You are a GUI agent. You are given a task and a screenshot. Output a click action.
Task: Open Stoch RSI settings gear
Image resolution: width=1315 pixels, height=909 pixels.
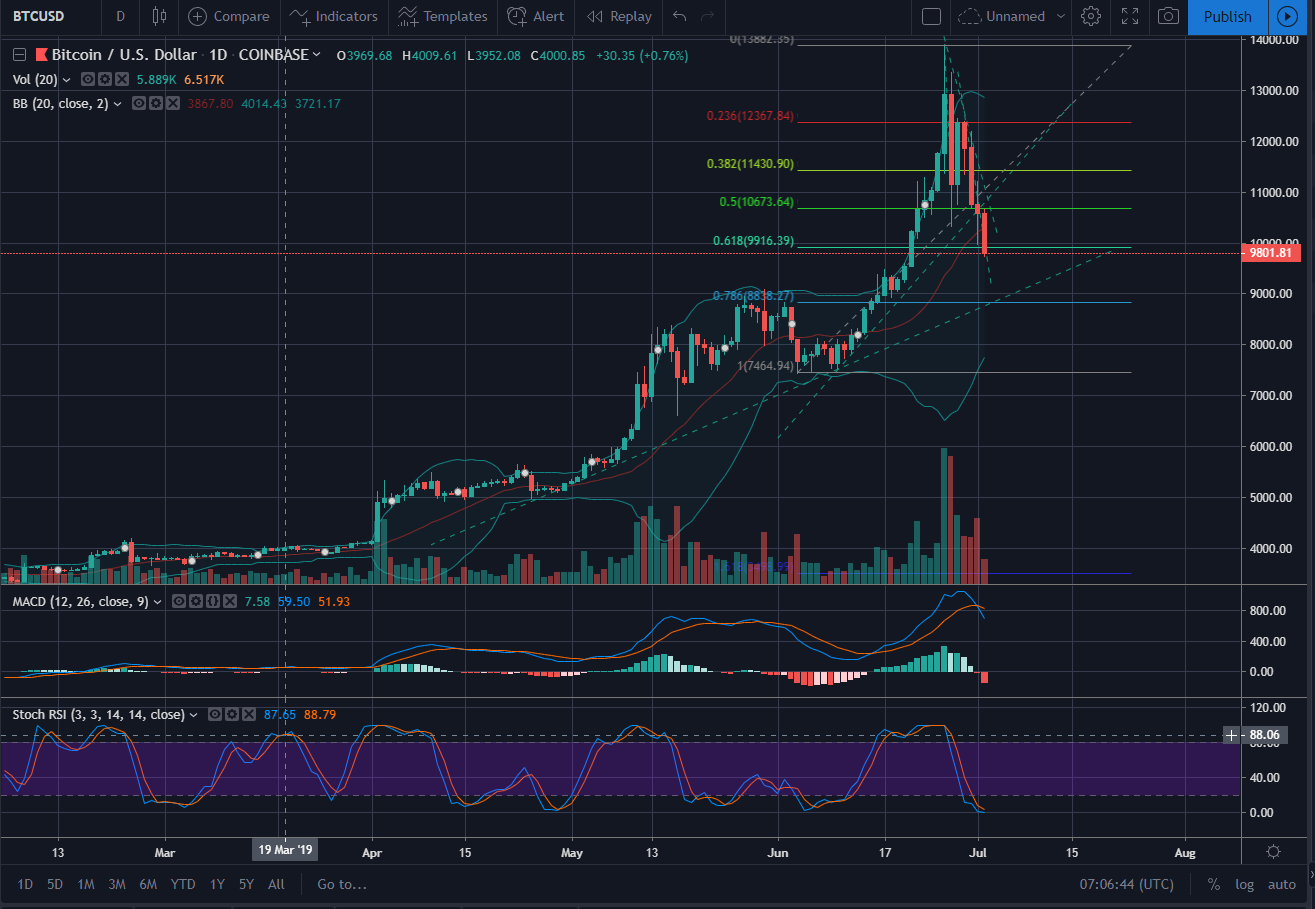(x=232, y=714)
